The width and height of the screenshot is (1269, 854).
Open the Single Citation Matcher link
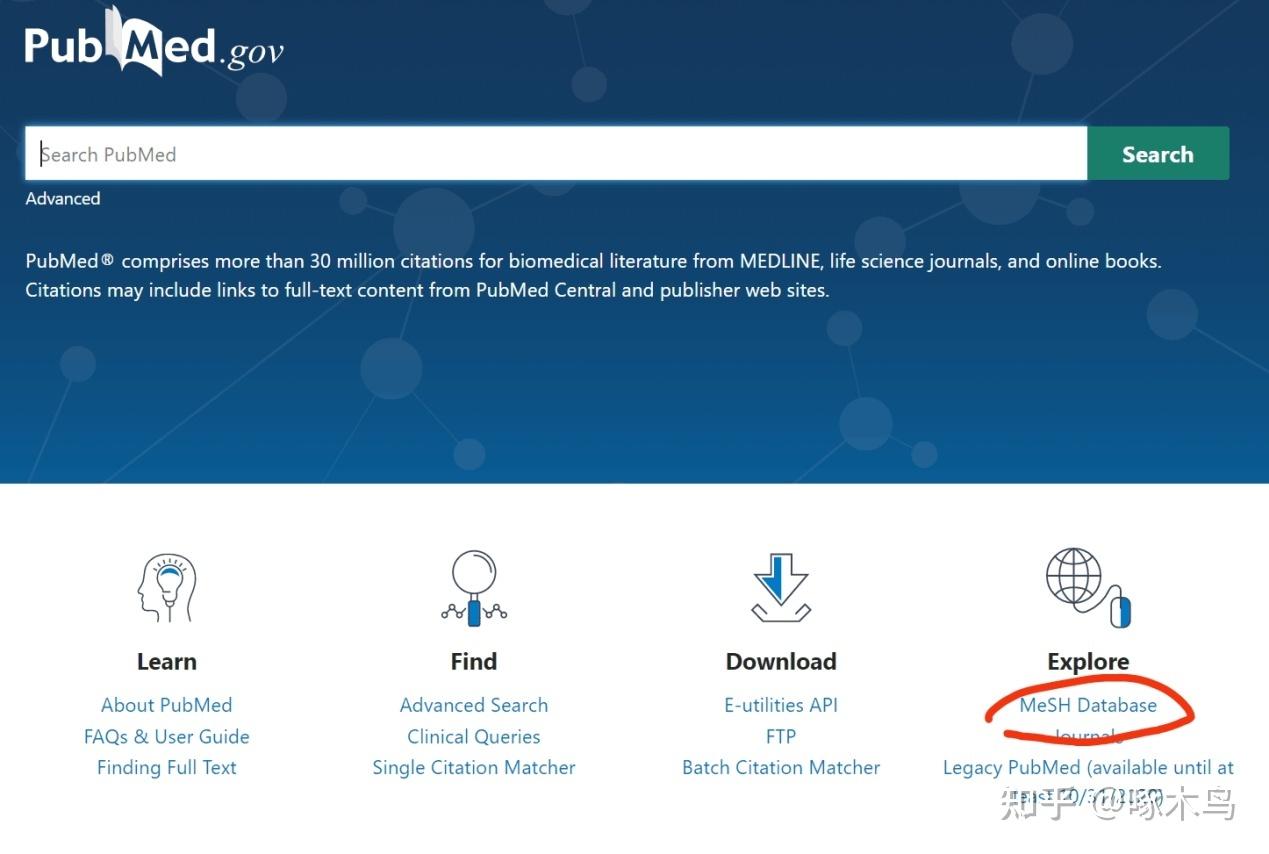[474, 767]
